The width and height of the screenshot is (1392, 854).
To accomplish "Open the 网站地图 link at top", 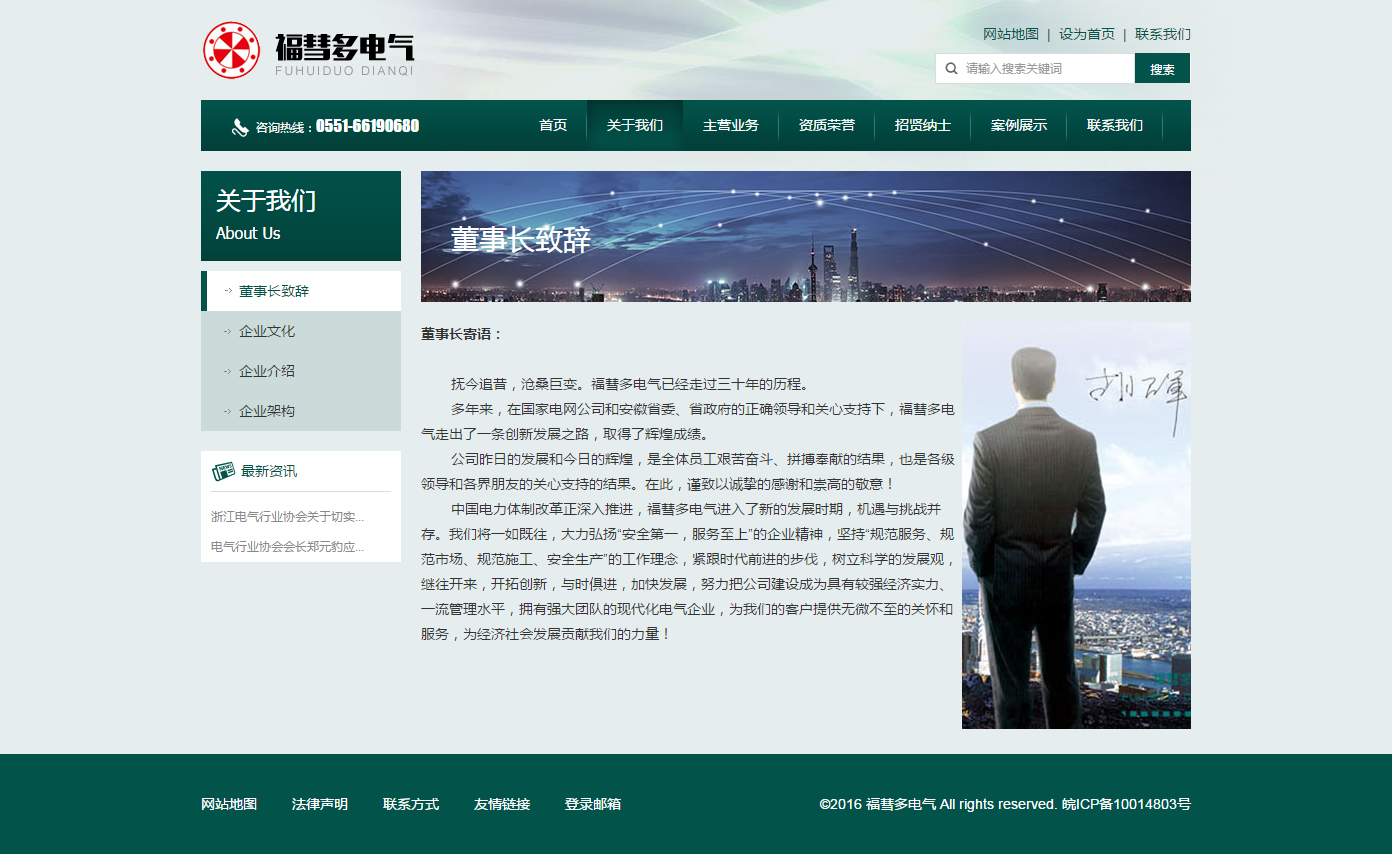I will 1010,34.
